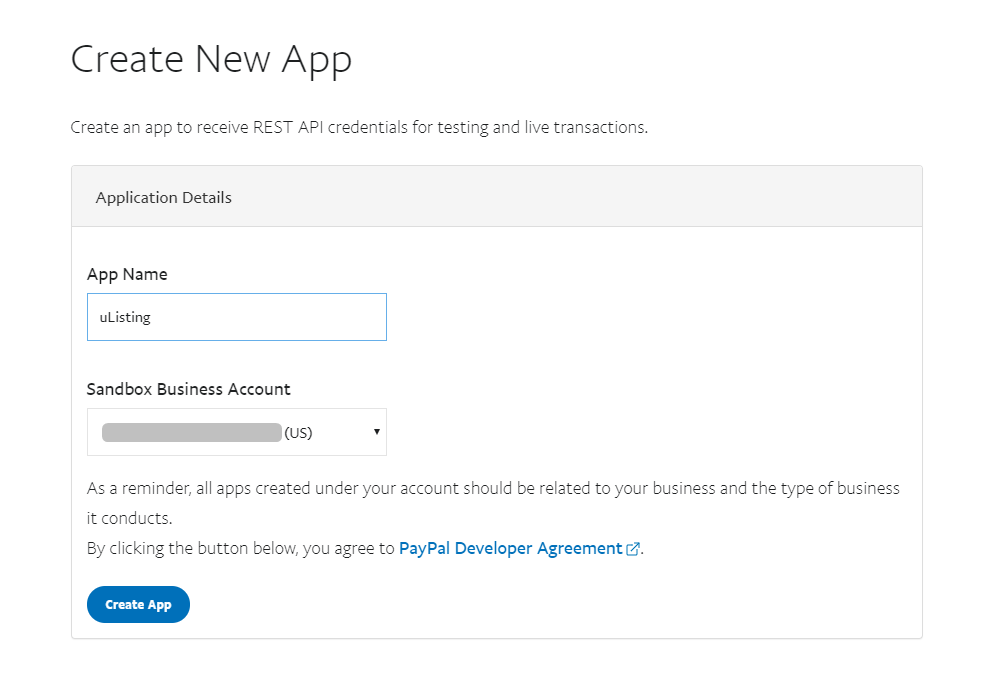Click the Create New App heading

click(x=211, y=59)
